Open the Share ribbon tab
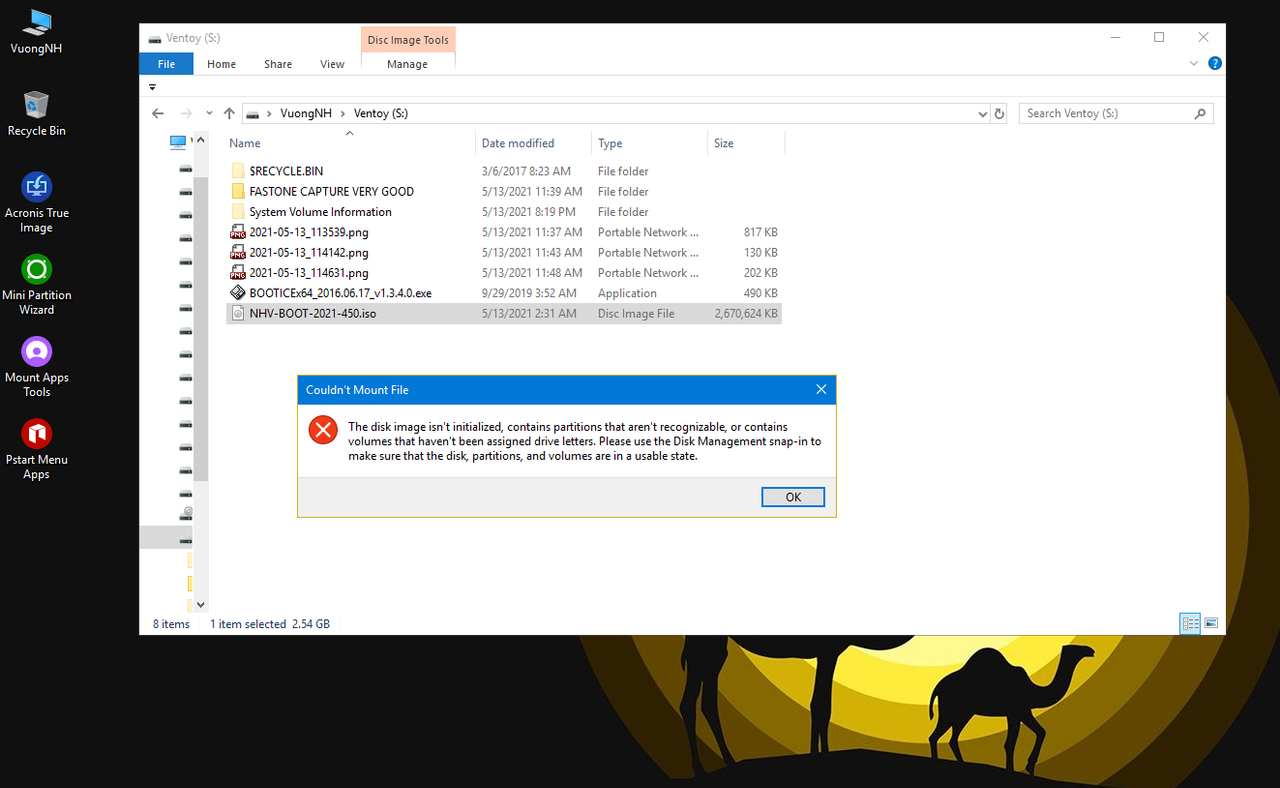 pyautogui.click(x=278, y=64)
